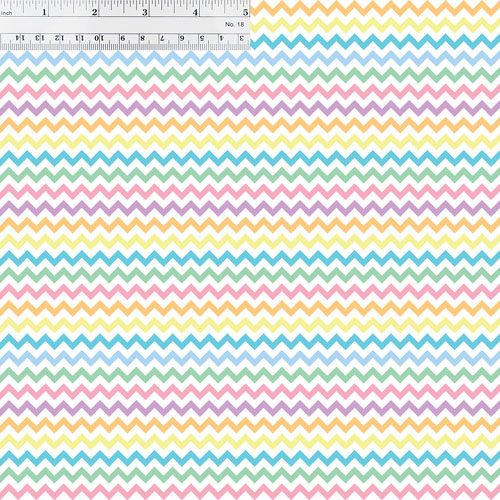Pick the teal chevron right of the ruler
The image size is (500, 500).
coord(375,41)
